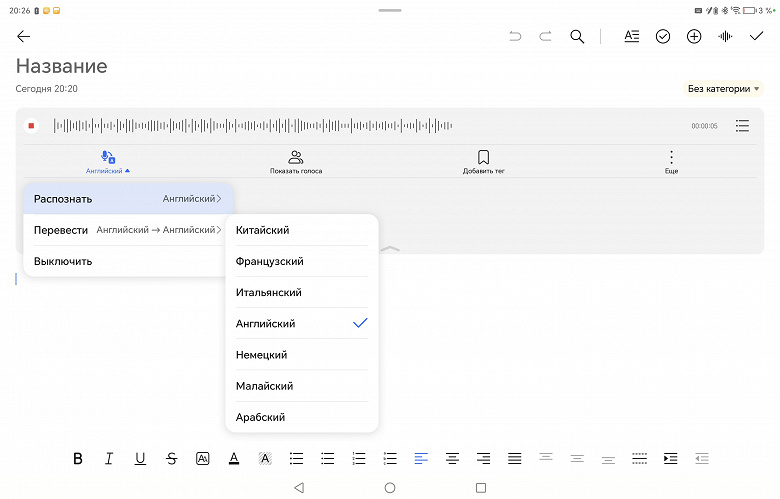780x499 pixels.
Task: Collapse the Английский recognition language dropdown
Action: 107,162
